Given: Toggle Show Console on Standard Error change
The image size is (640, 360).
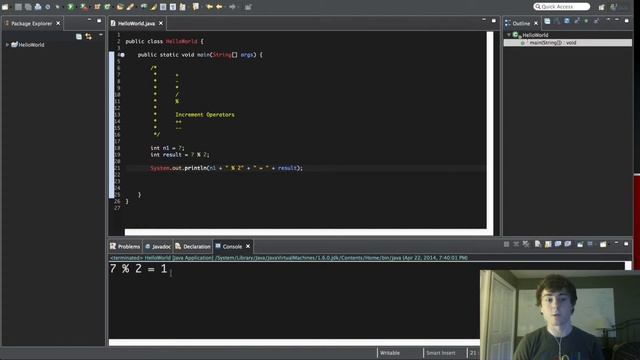Looking at the screenshot, I should [568, 244].
